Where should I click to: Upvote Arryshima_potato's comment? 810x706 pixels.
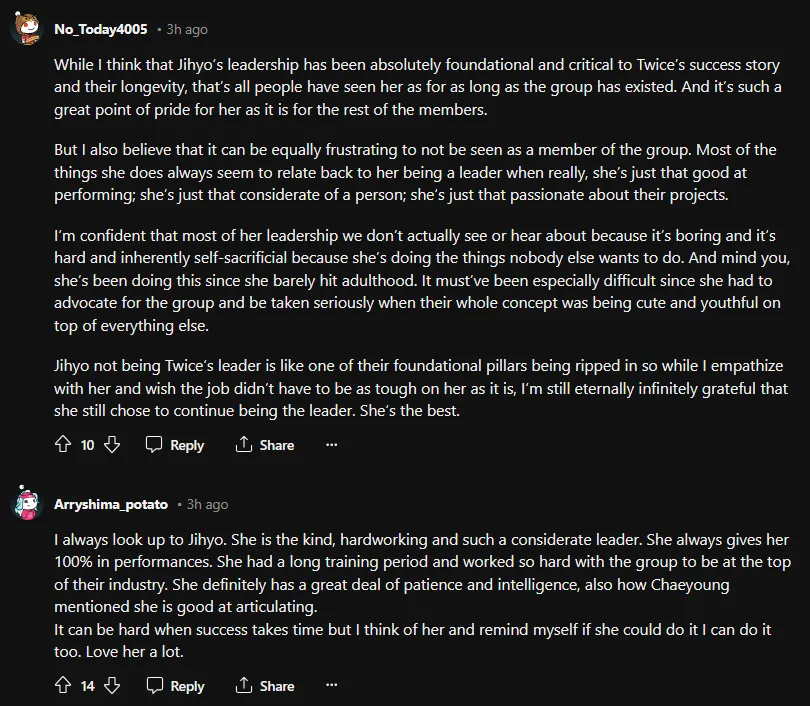63,686
